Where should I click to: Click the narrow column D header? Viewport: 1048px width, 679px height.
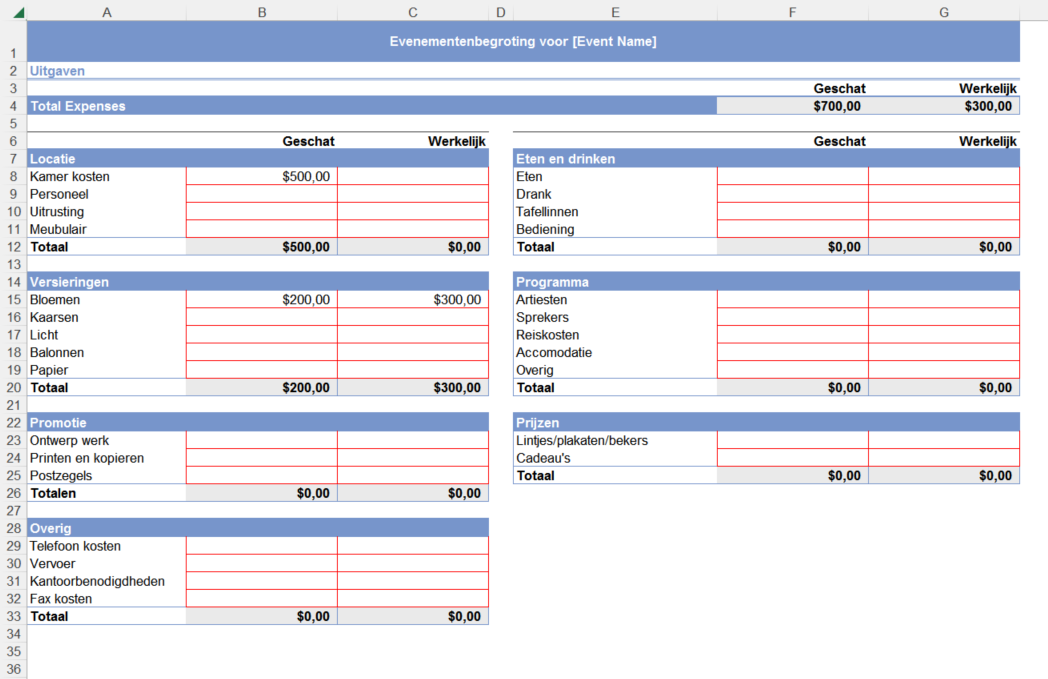tap(501, 12)
